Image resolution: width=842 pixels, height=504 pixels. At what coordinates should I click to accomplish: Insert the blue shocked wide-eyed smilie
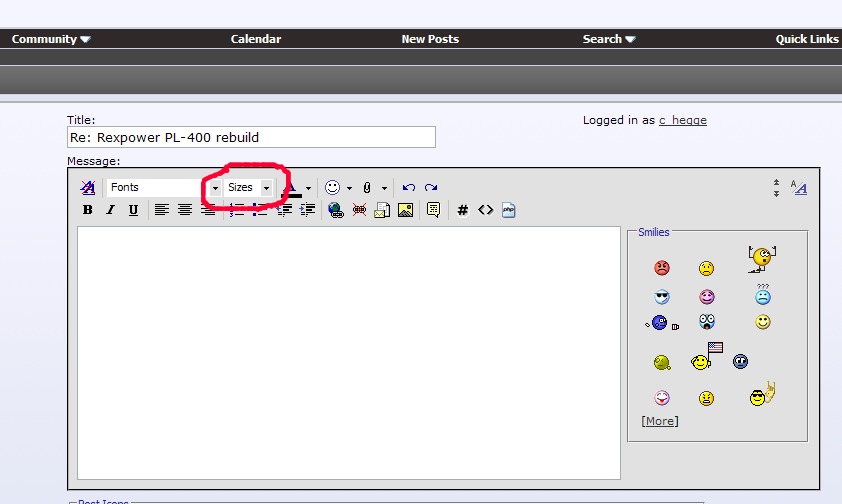(707, 322)
